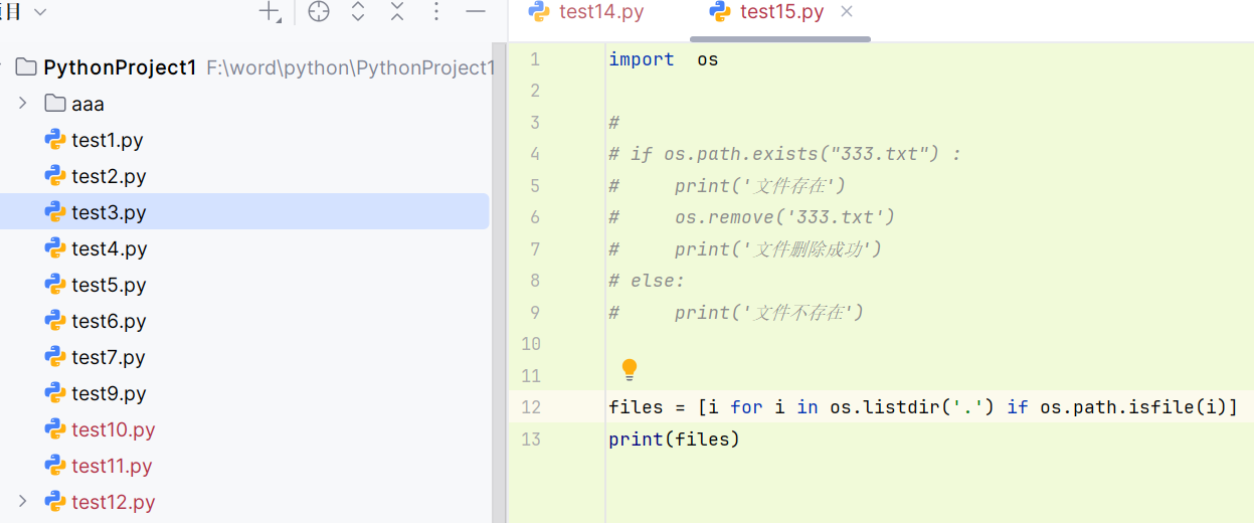
Task: Close the test15.py tab
Action: pyautogui.click(x=846, y=12)
